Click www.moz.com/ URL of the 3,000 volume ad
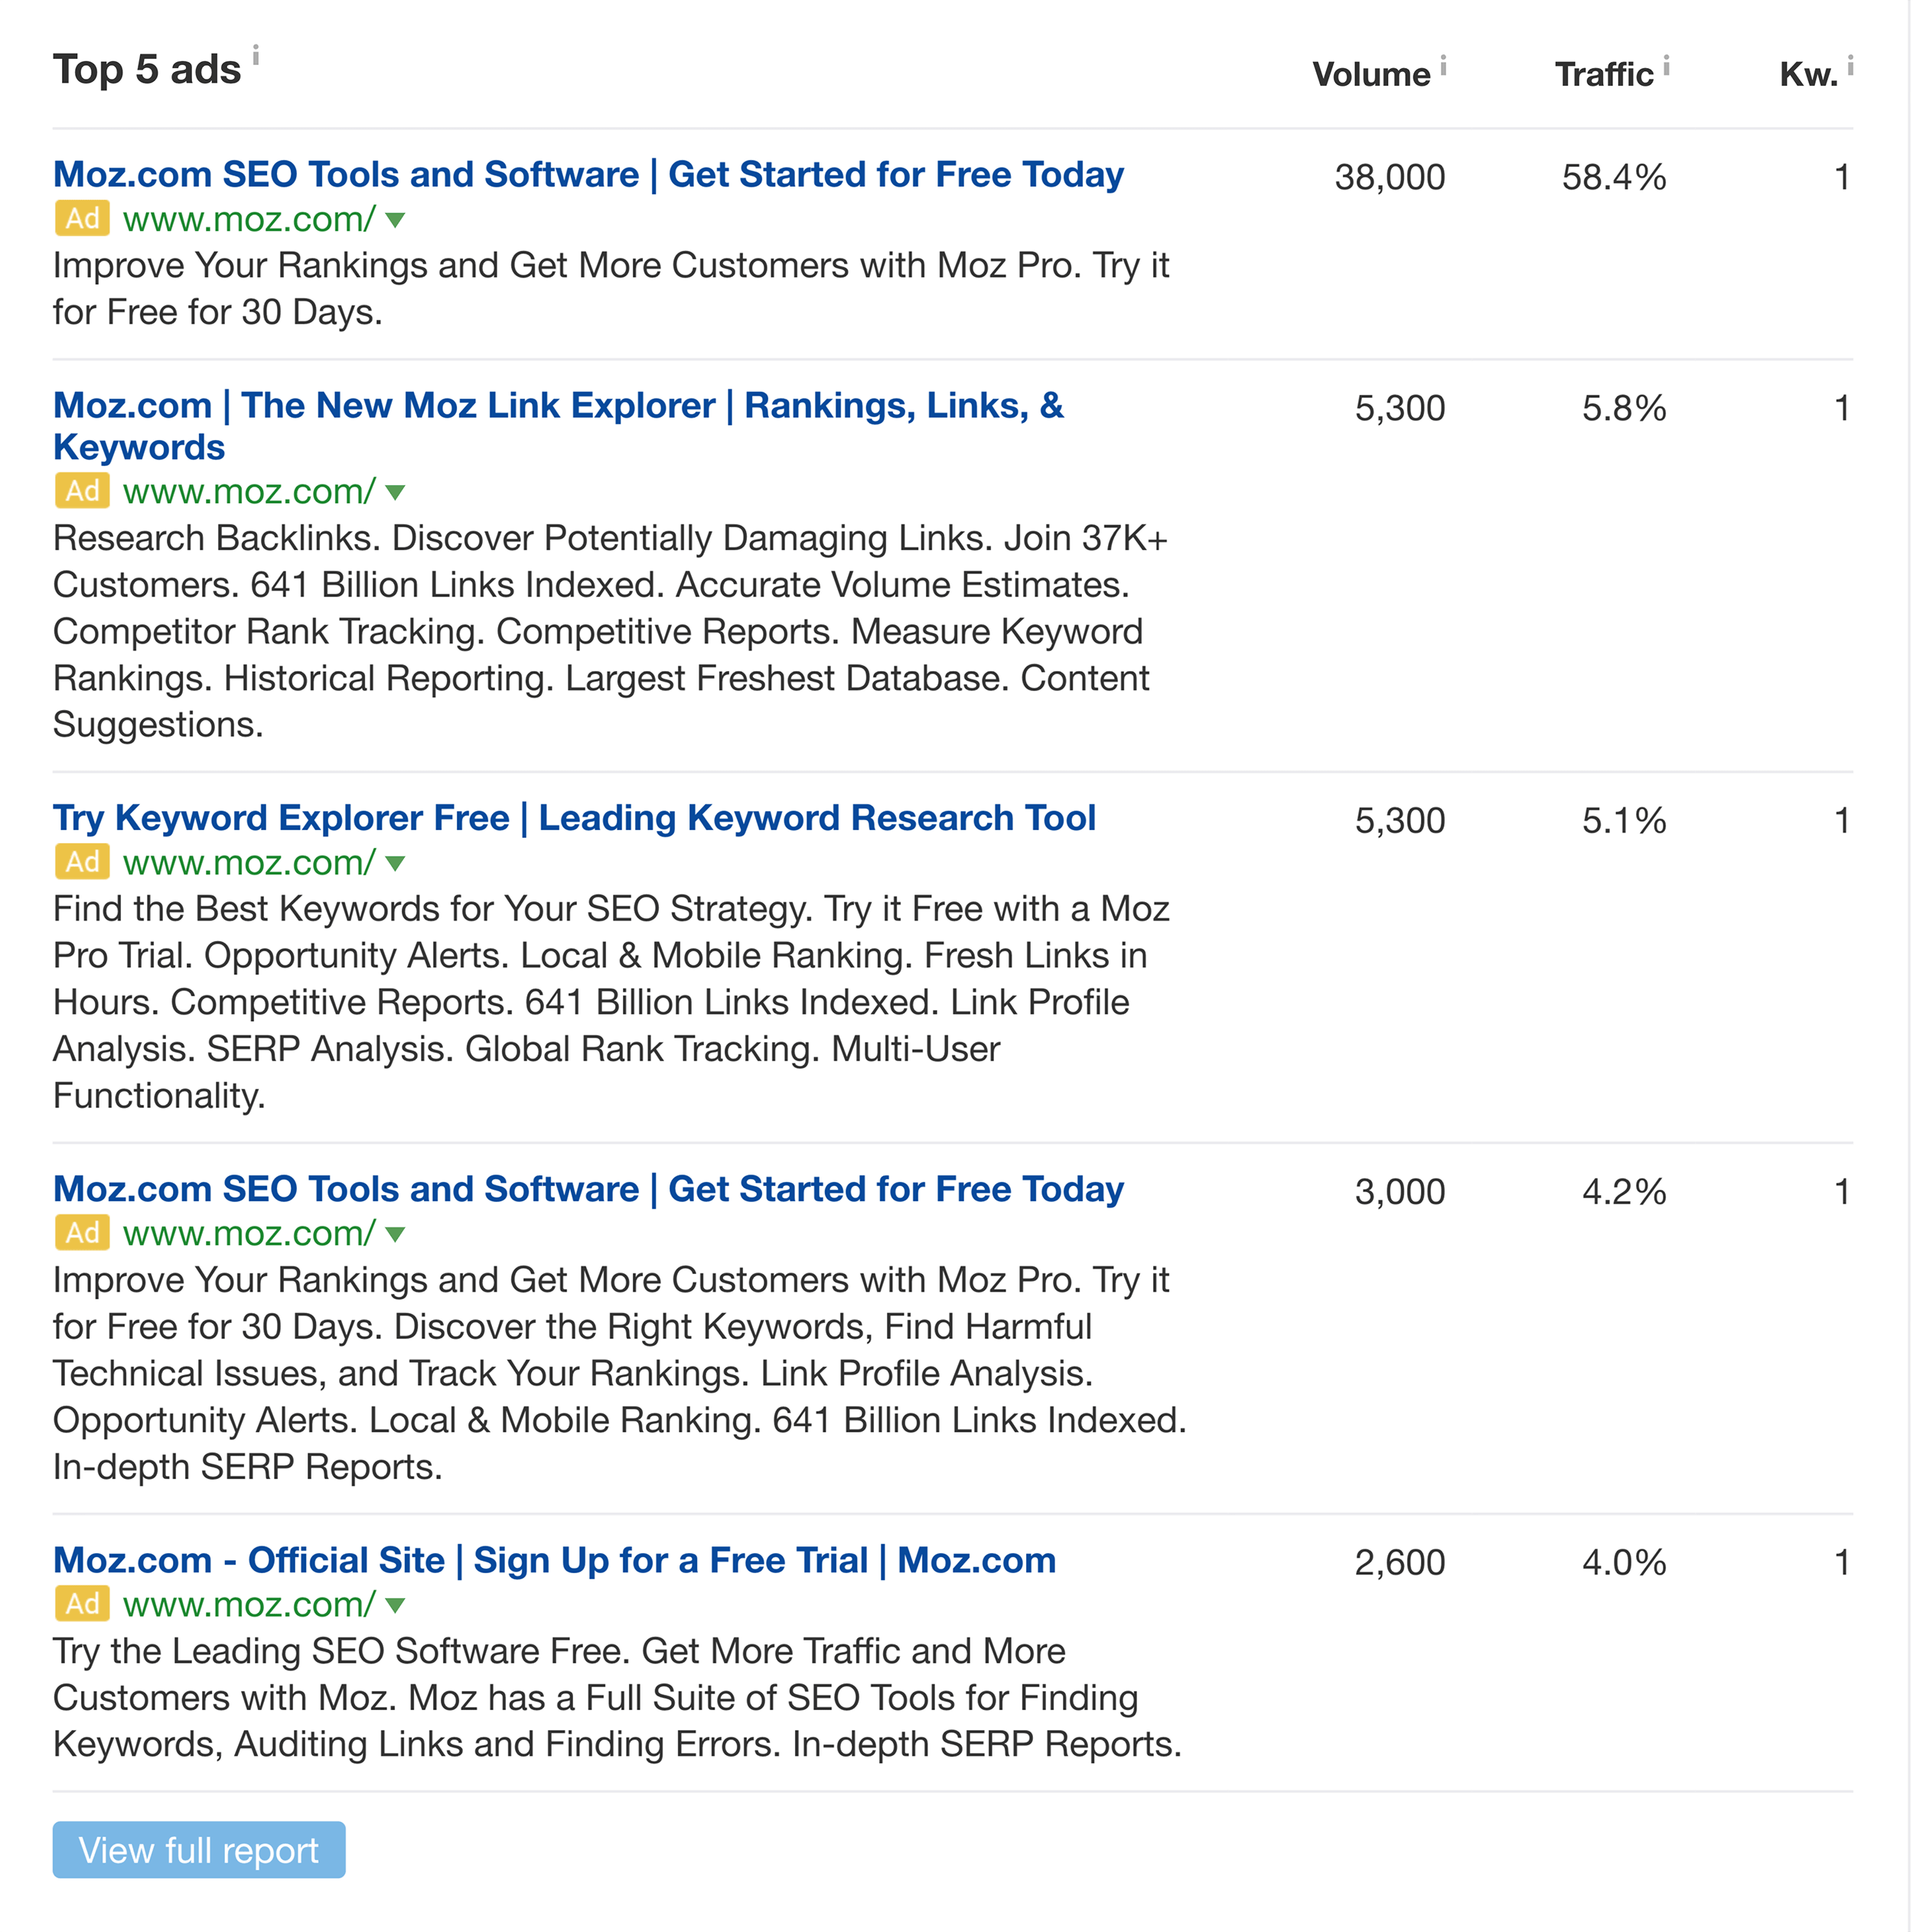 (249, 1233)
